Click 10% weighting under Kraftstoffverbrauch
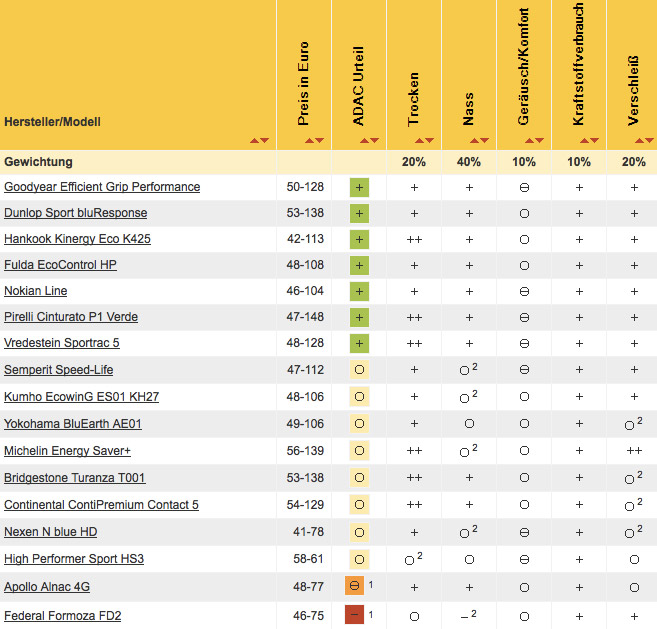The height and width of the screenshot is (629, 657). (x=579, y=162)
